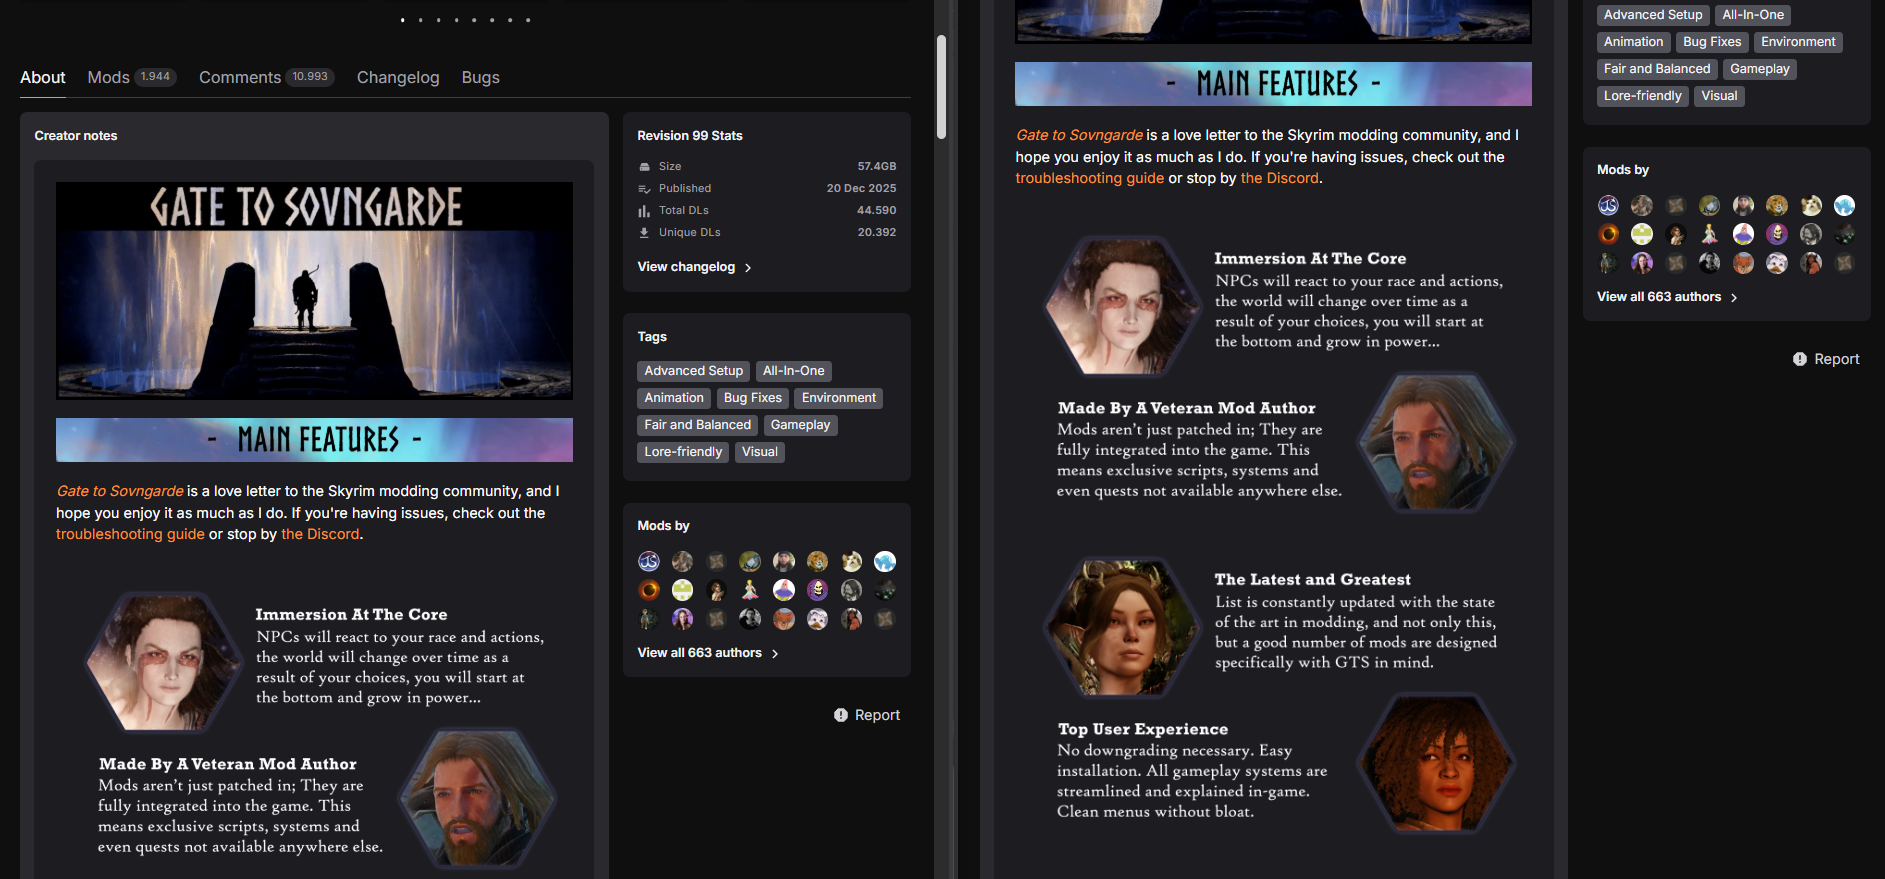Select the All-In-One tag on left page
1885x879 pixels.
(794, 371)
